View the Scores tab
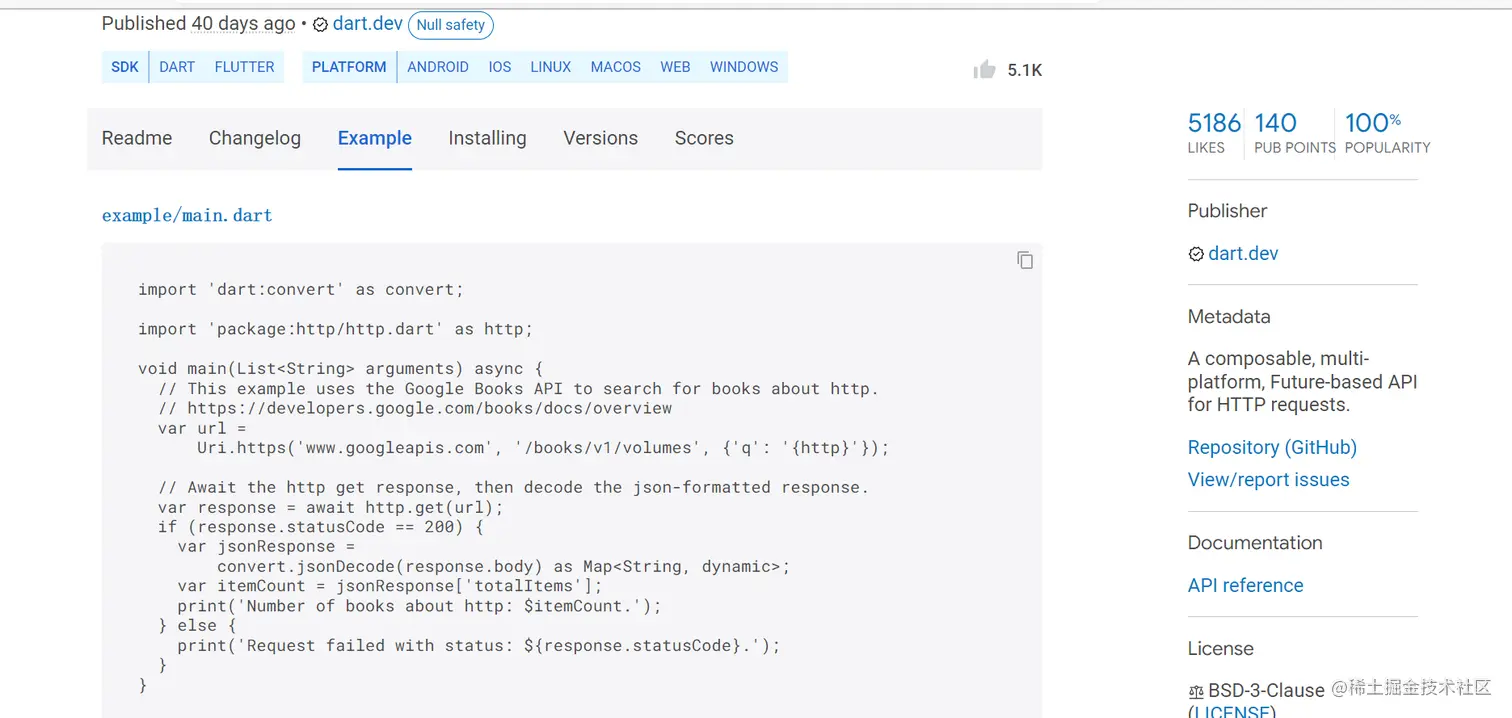The image size is (1512, 718). click(704, 138)
